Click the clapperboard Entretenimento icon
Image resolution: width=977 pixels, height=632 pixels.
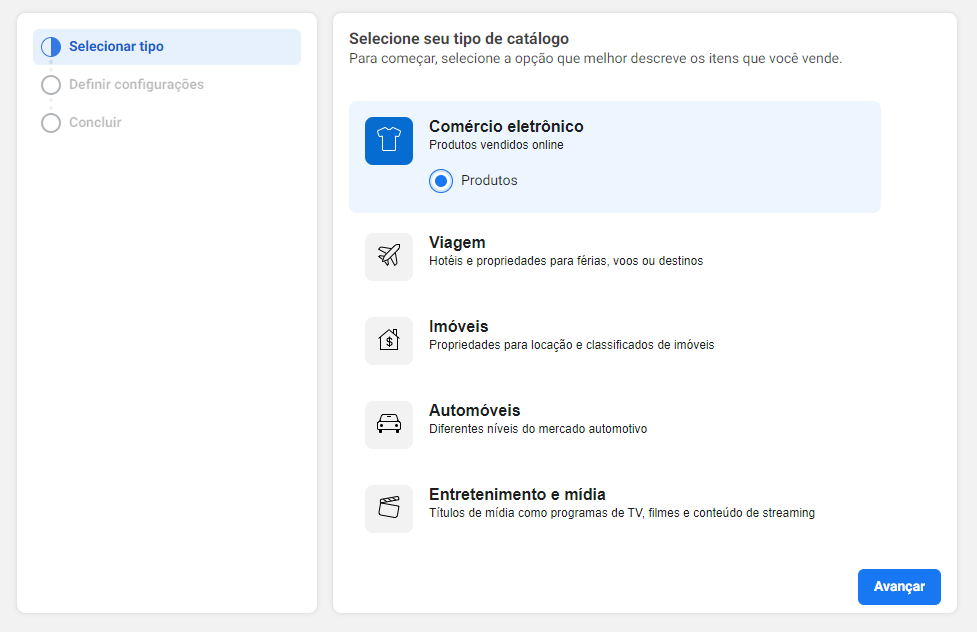coord(389,509)
